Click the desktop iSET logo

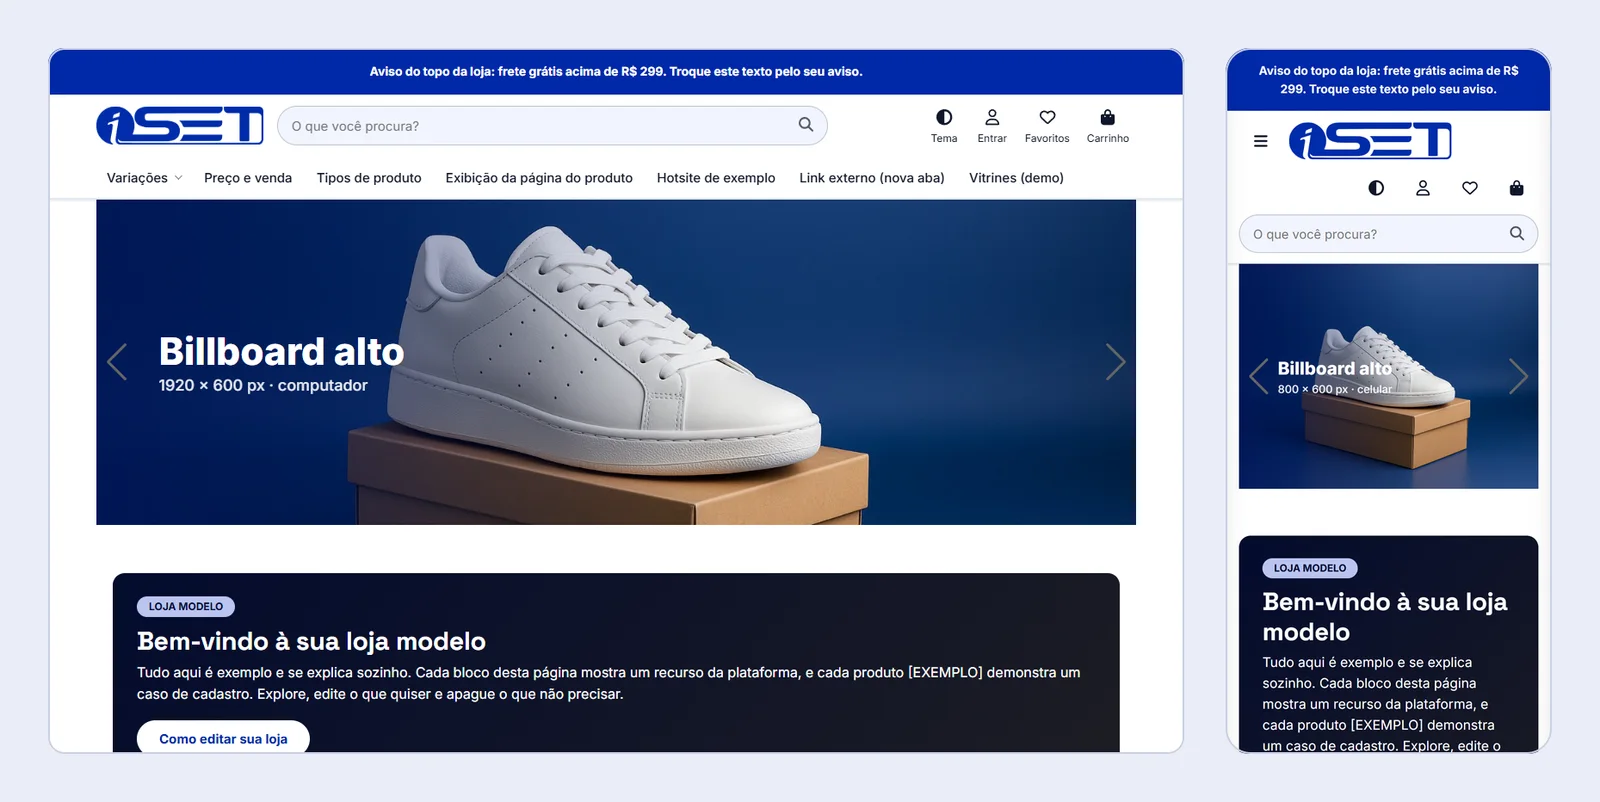[180, 126]
